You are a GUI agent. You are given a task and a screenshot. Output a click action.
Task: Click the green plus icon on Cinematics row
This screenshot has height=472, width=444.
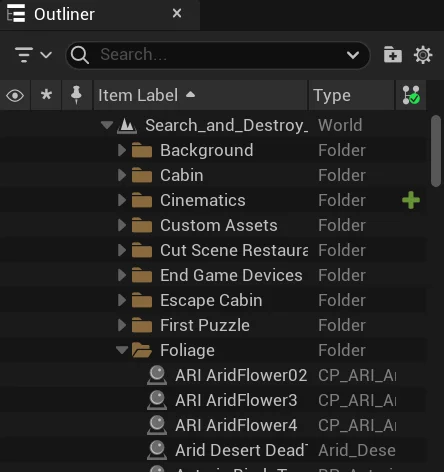411,200
